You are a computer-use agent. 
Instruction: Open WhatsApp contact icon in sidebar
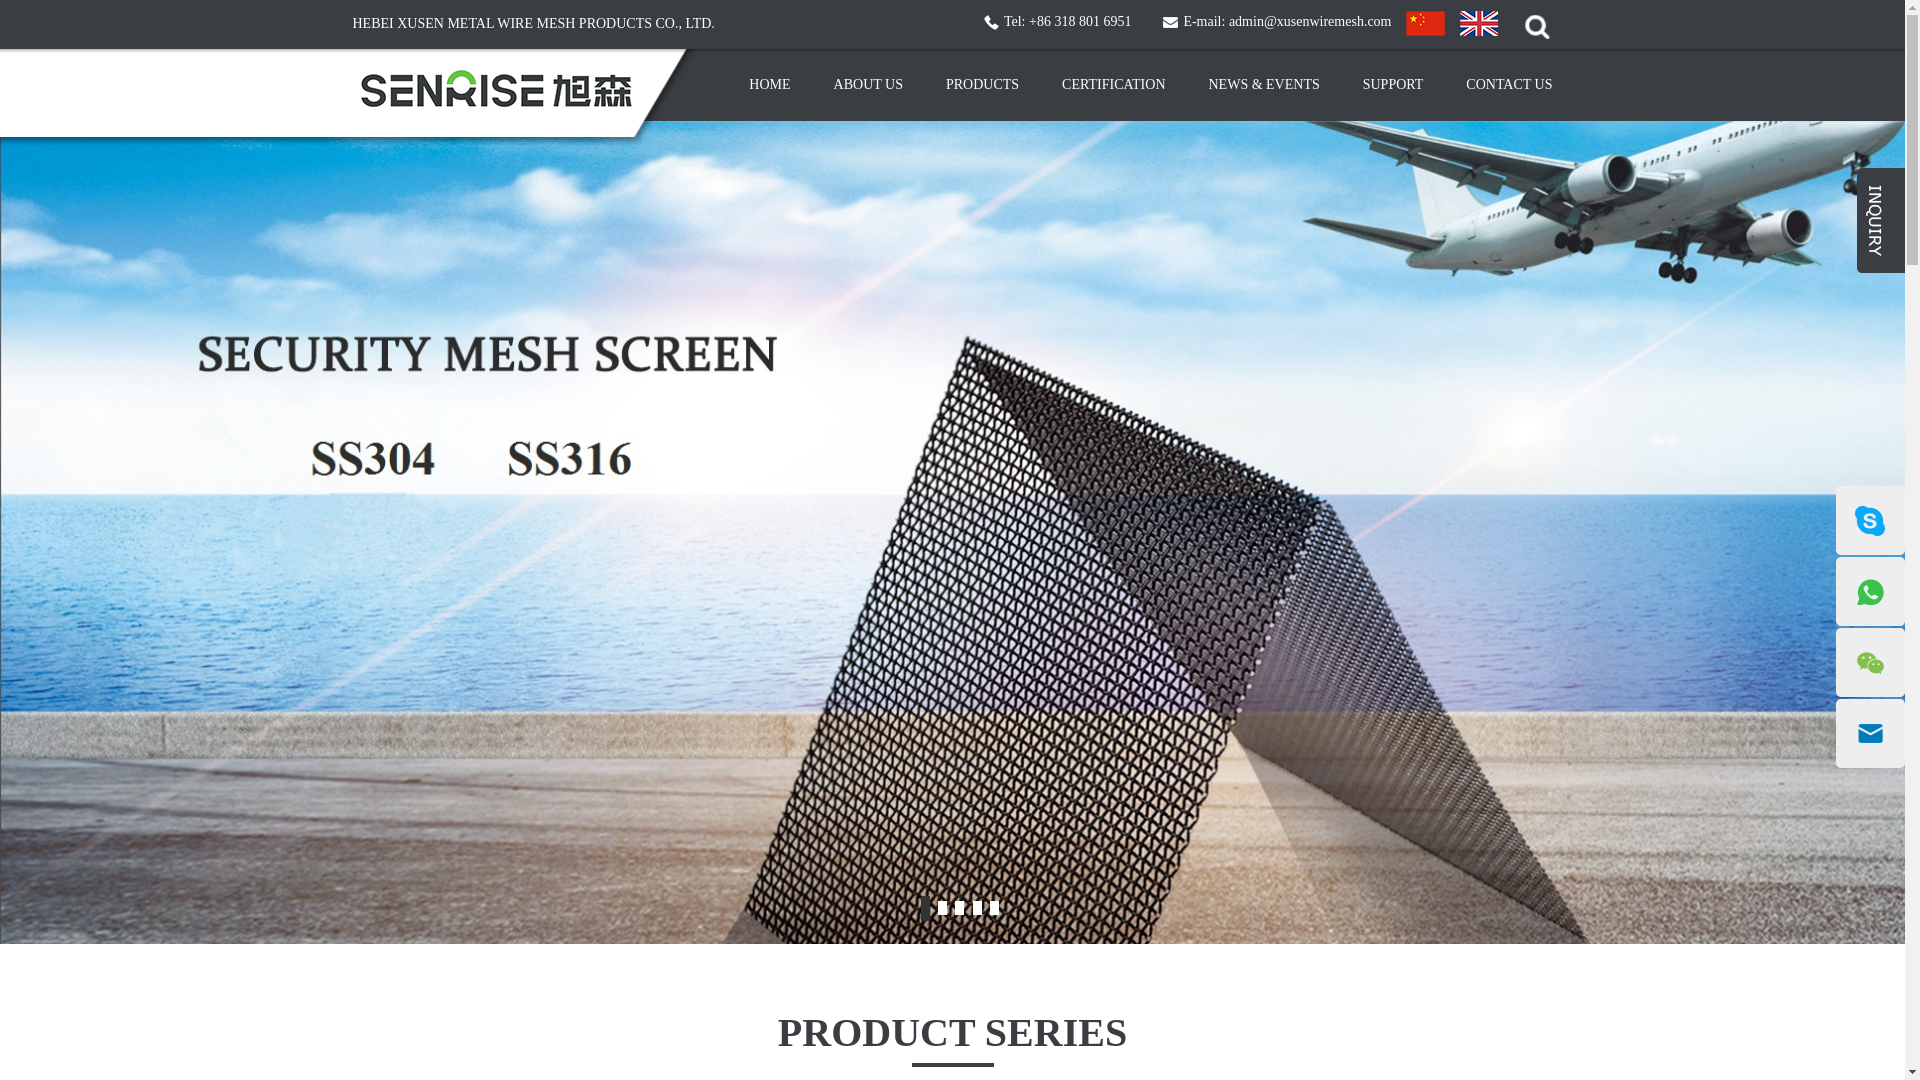click(x=1870, y=592)
